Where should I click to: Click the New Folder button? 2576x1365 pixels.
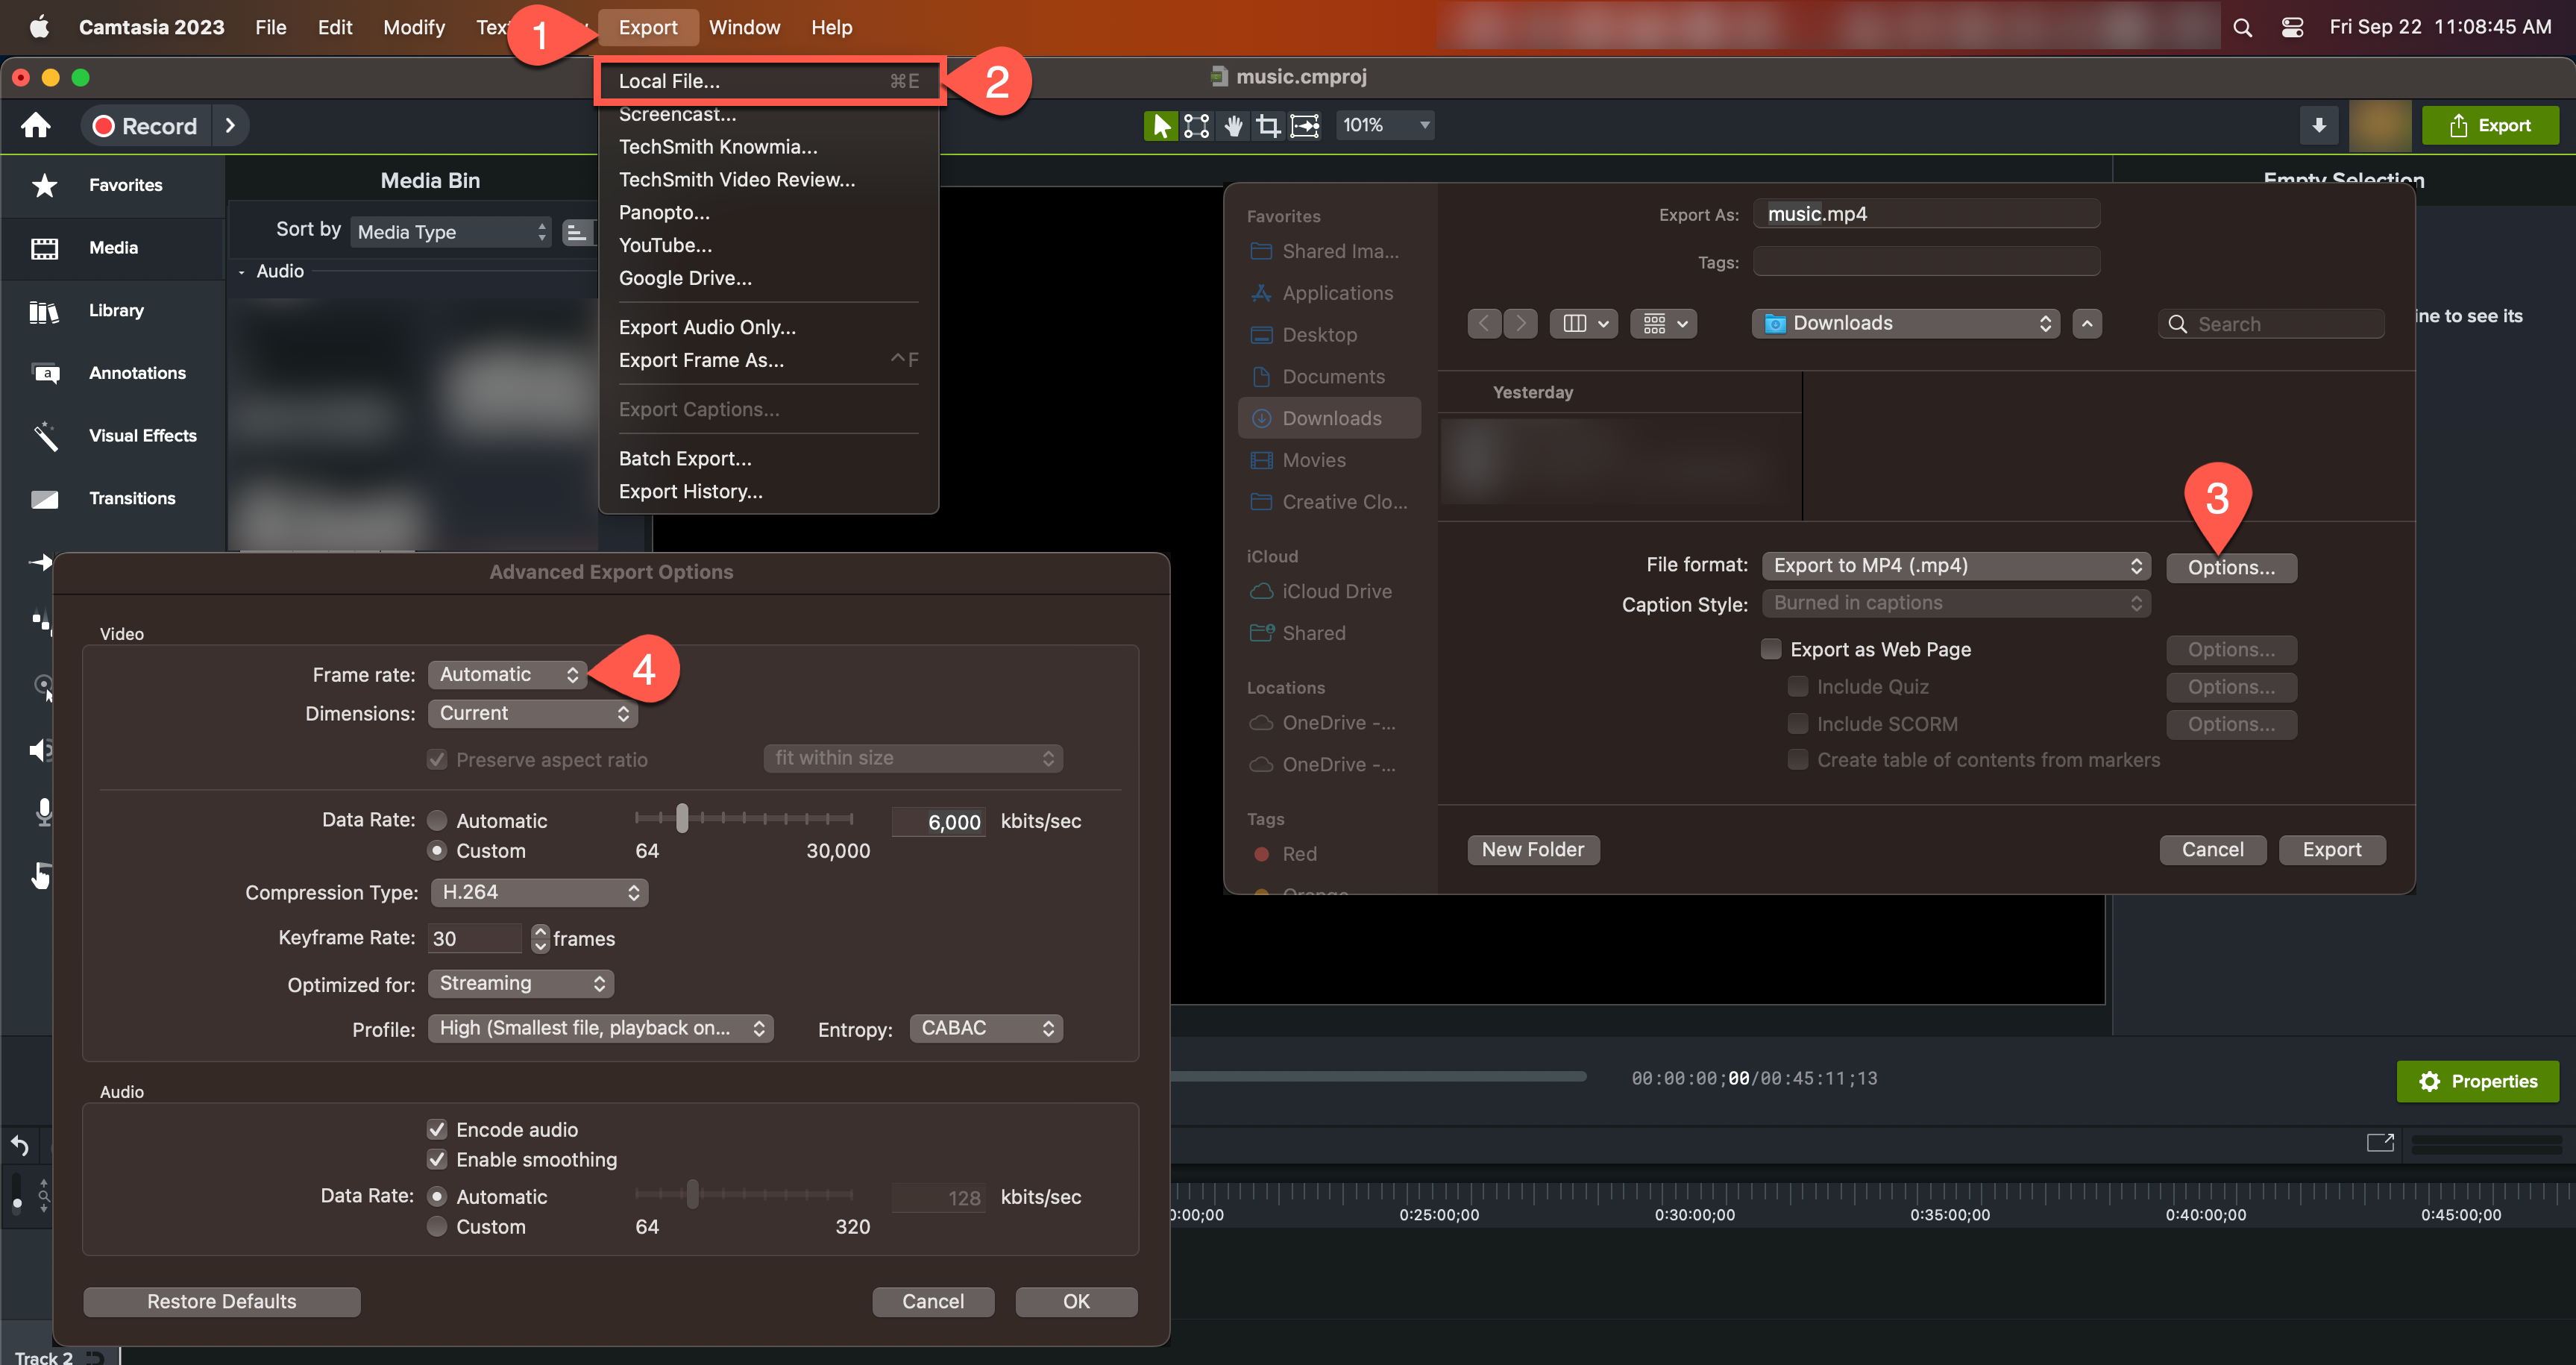coord(1532,849)
